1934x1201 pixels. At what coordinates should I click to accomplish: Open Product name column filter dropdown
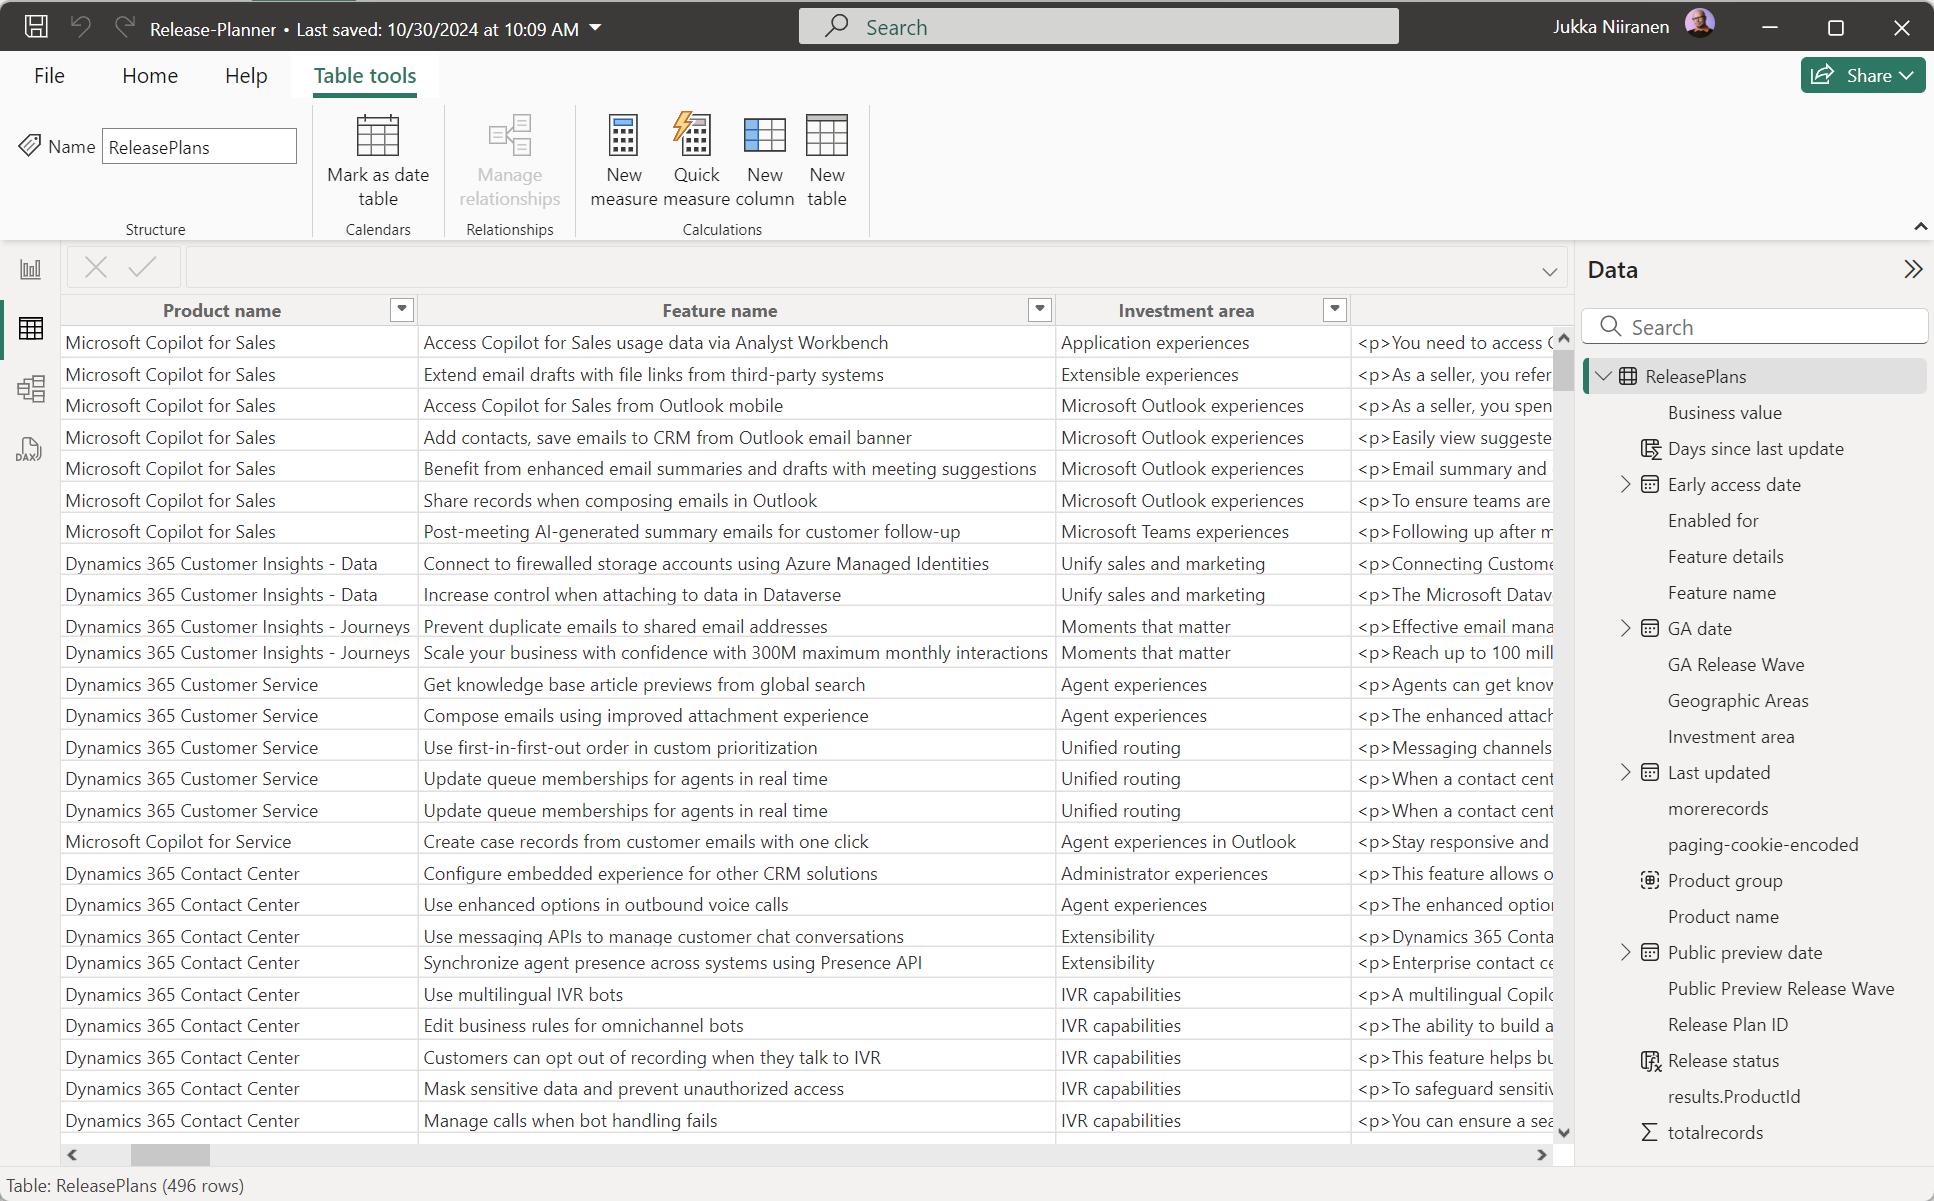[x=402, y=309]
